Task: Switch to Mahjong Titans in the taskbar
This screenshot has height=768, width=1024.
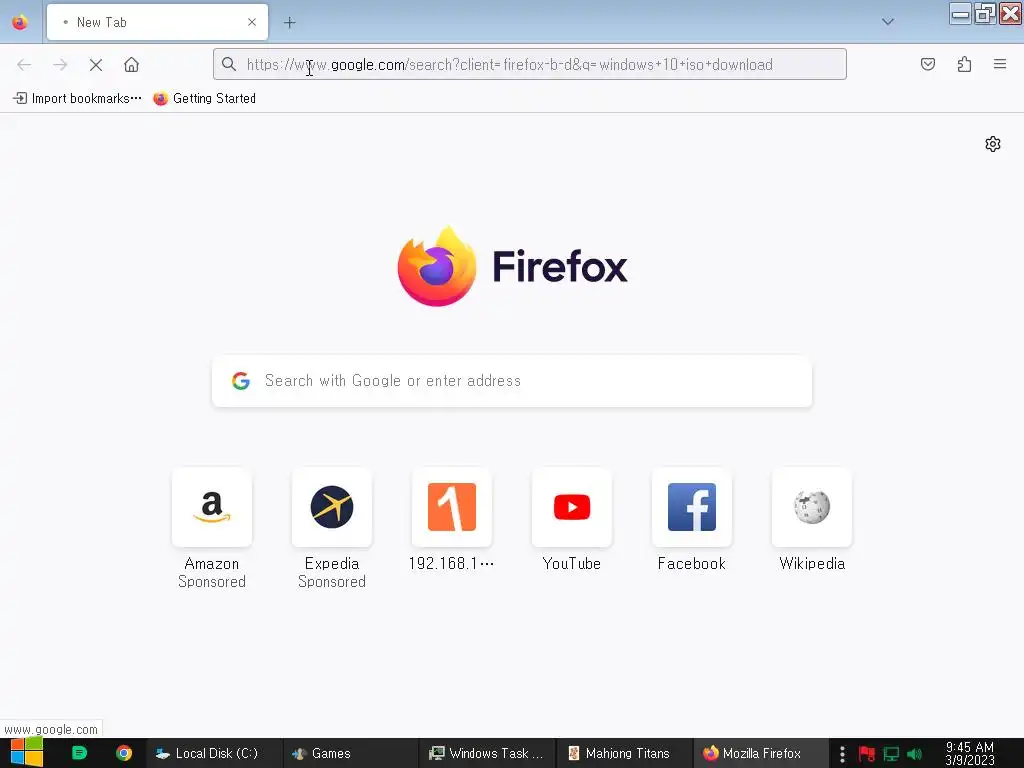Action: point(624,753)
